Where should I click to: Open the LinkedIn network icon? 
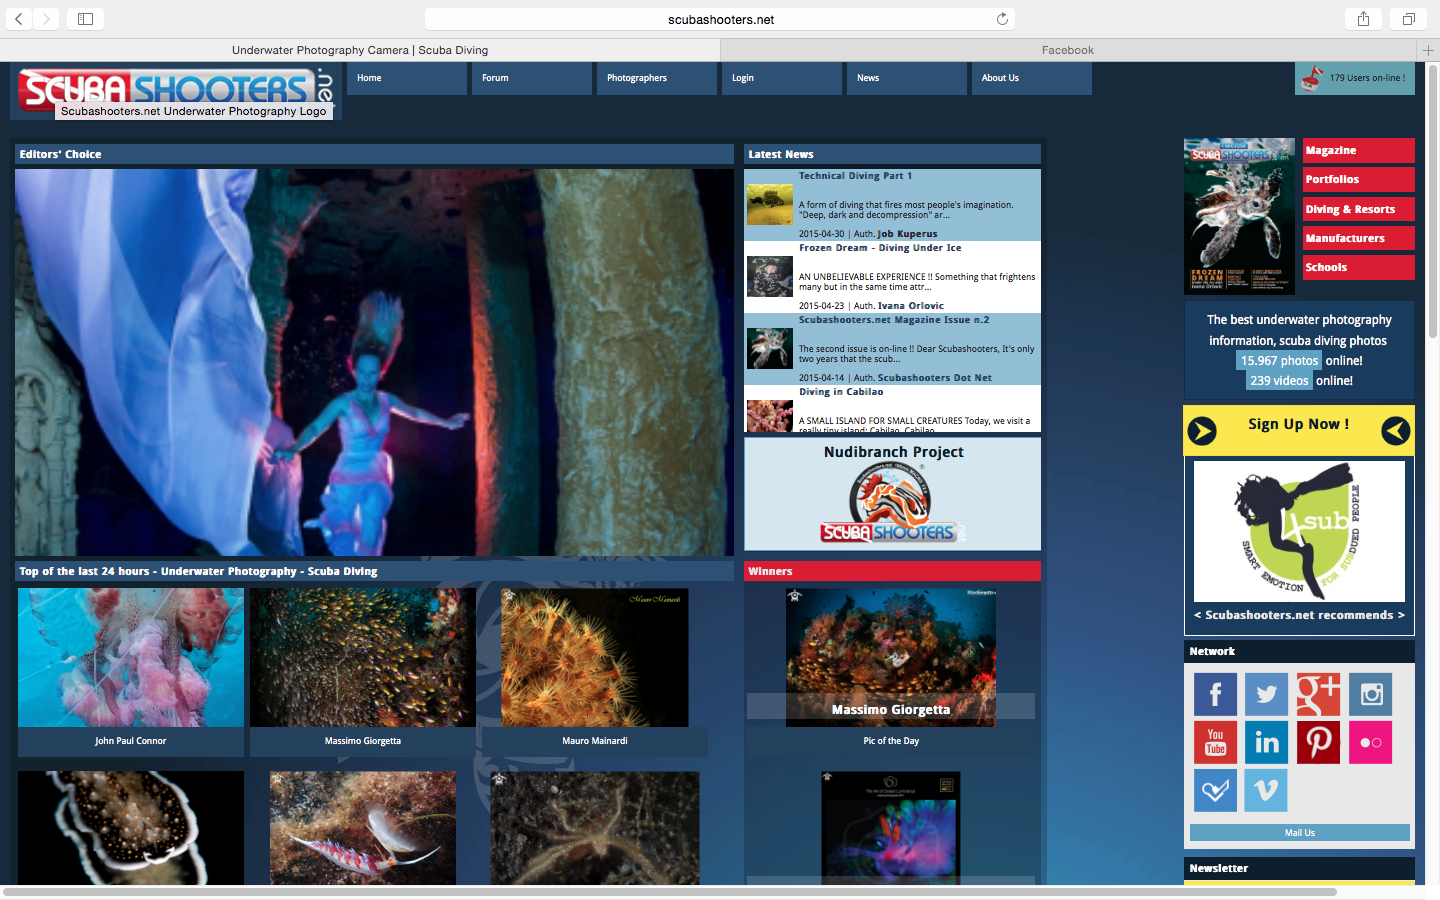coord(1266,742)
